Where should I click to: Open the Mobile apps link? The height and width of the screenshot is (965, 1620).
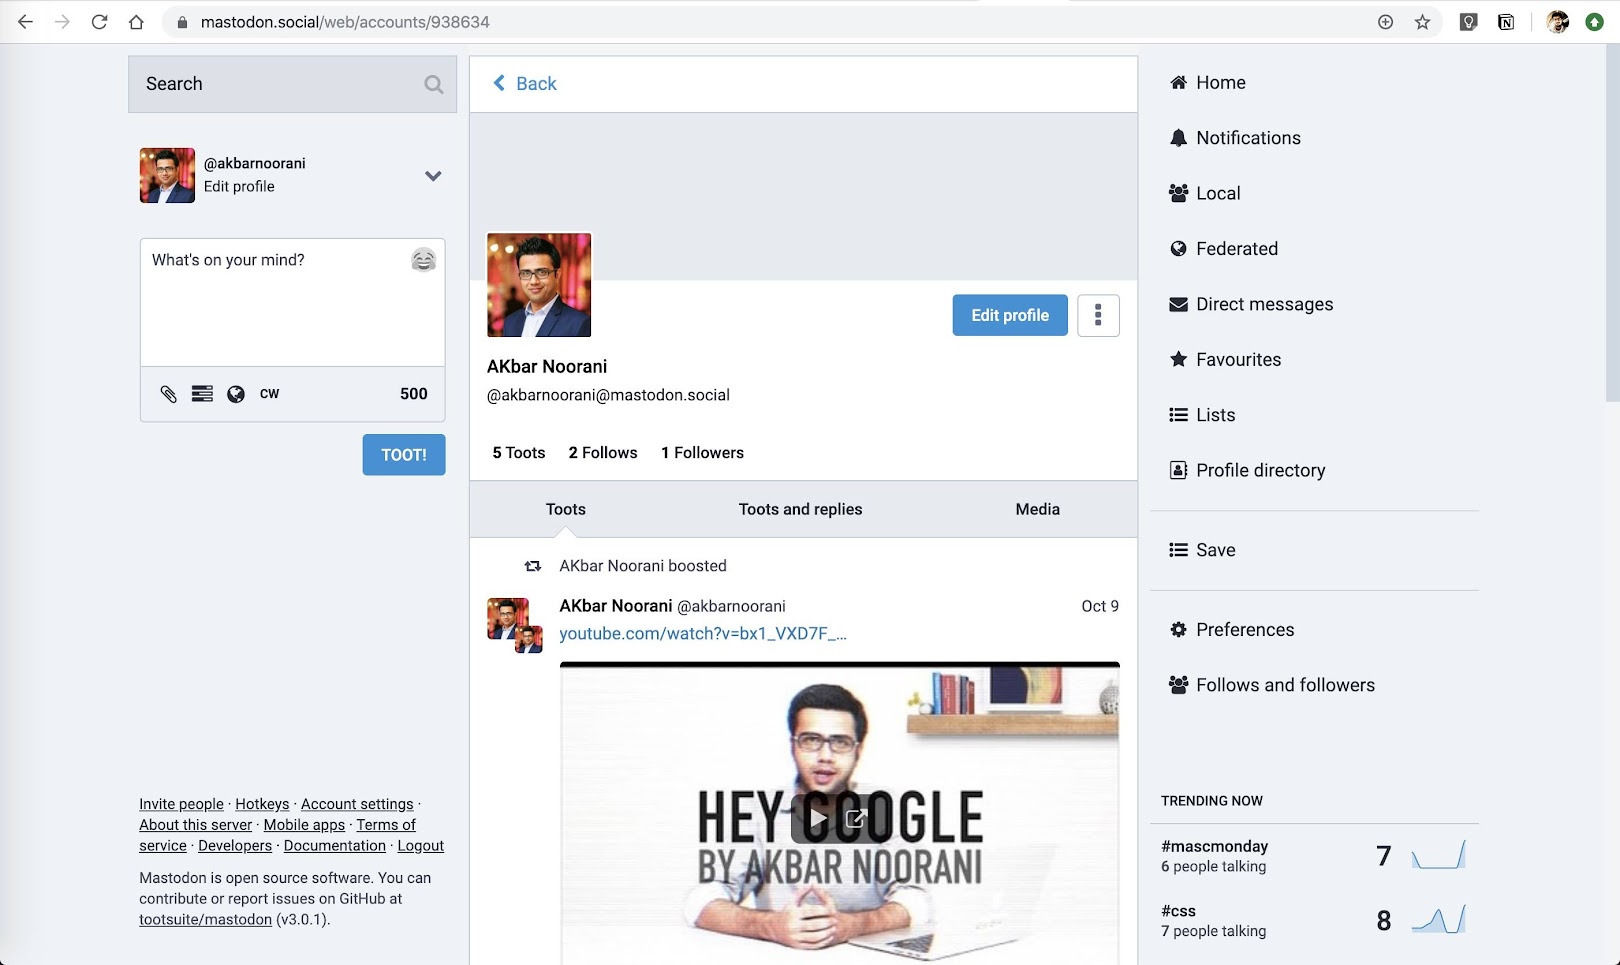[x=304, y=825]
